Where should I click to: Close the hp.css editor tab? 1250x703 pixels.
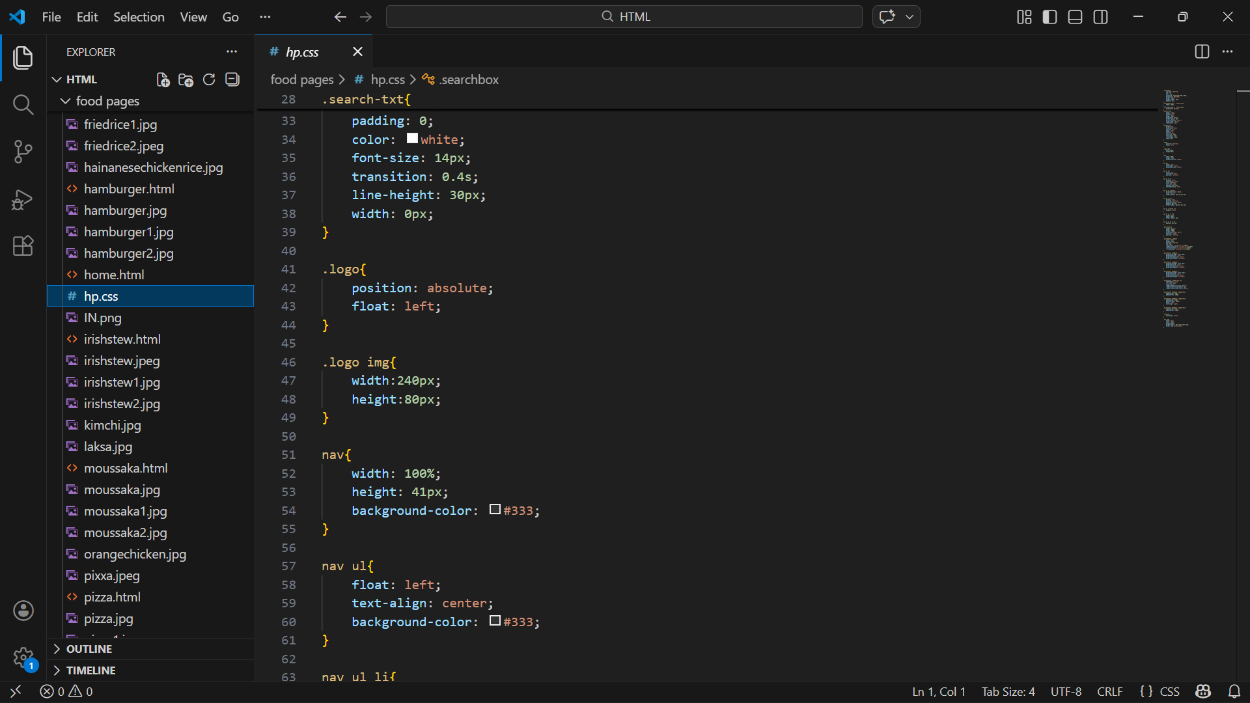(358, 52)
